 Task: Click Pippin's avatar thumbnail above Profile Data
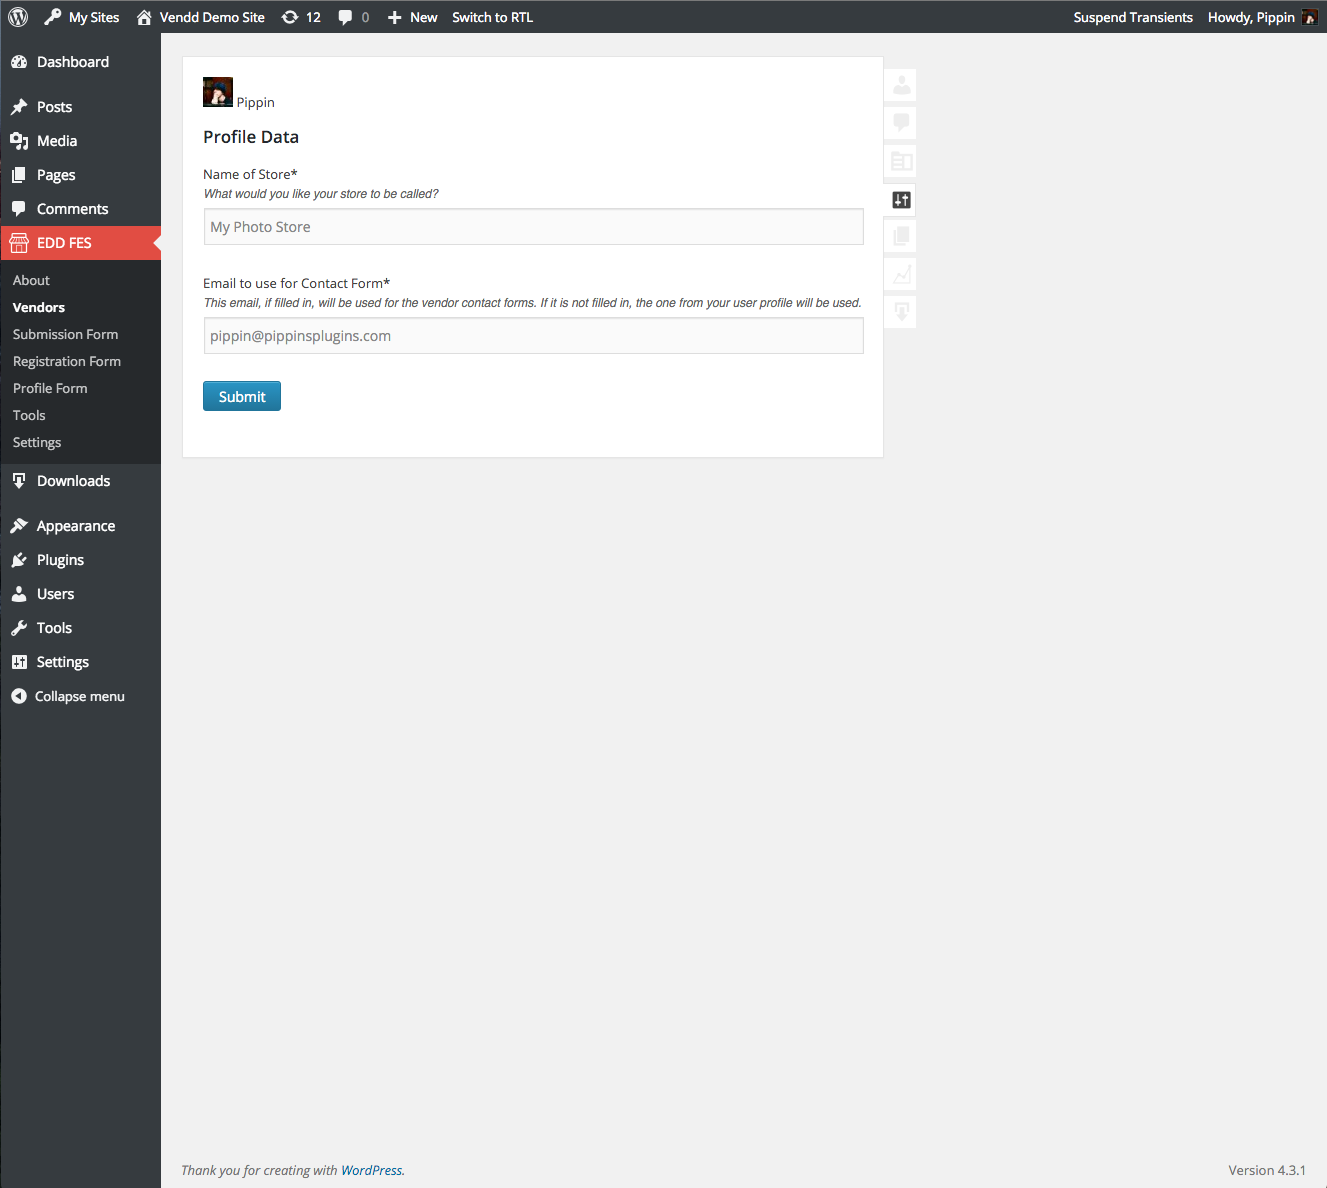click(218, 92)
